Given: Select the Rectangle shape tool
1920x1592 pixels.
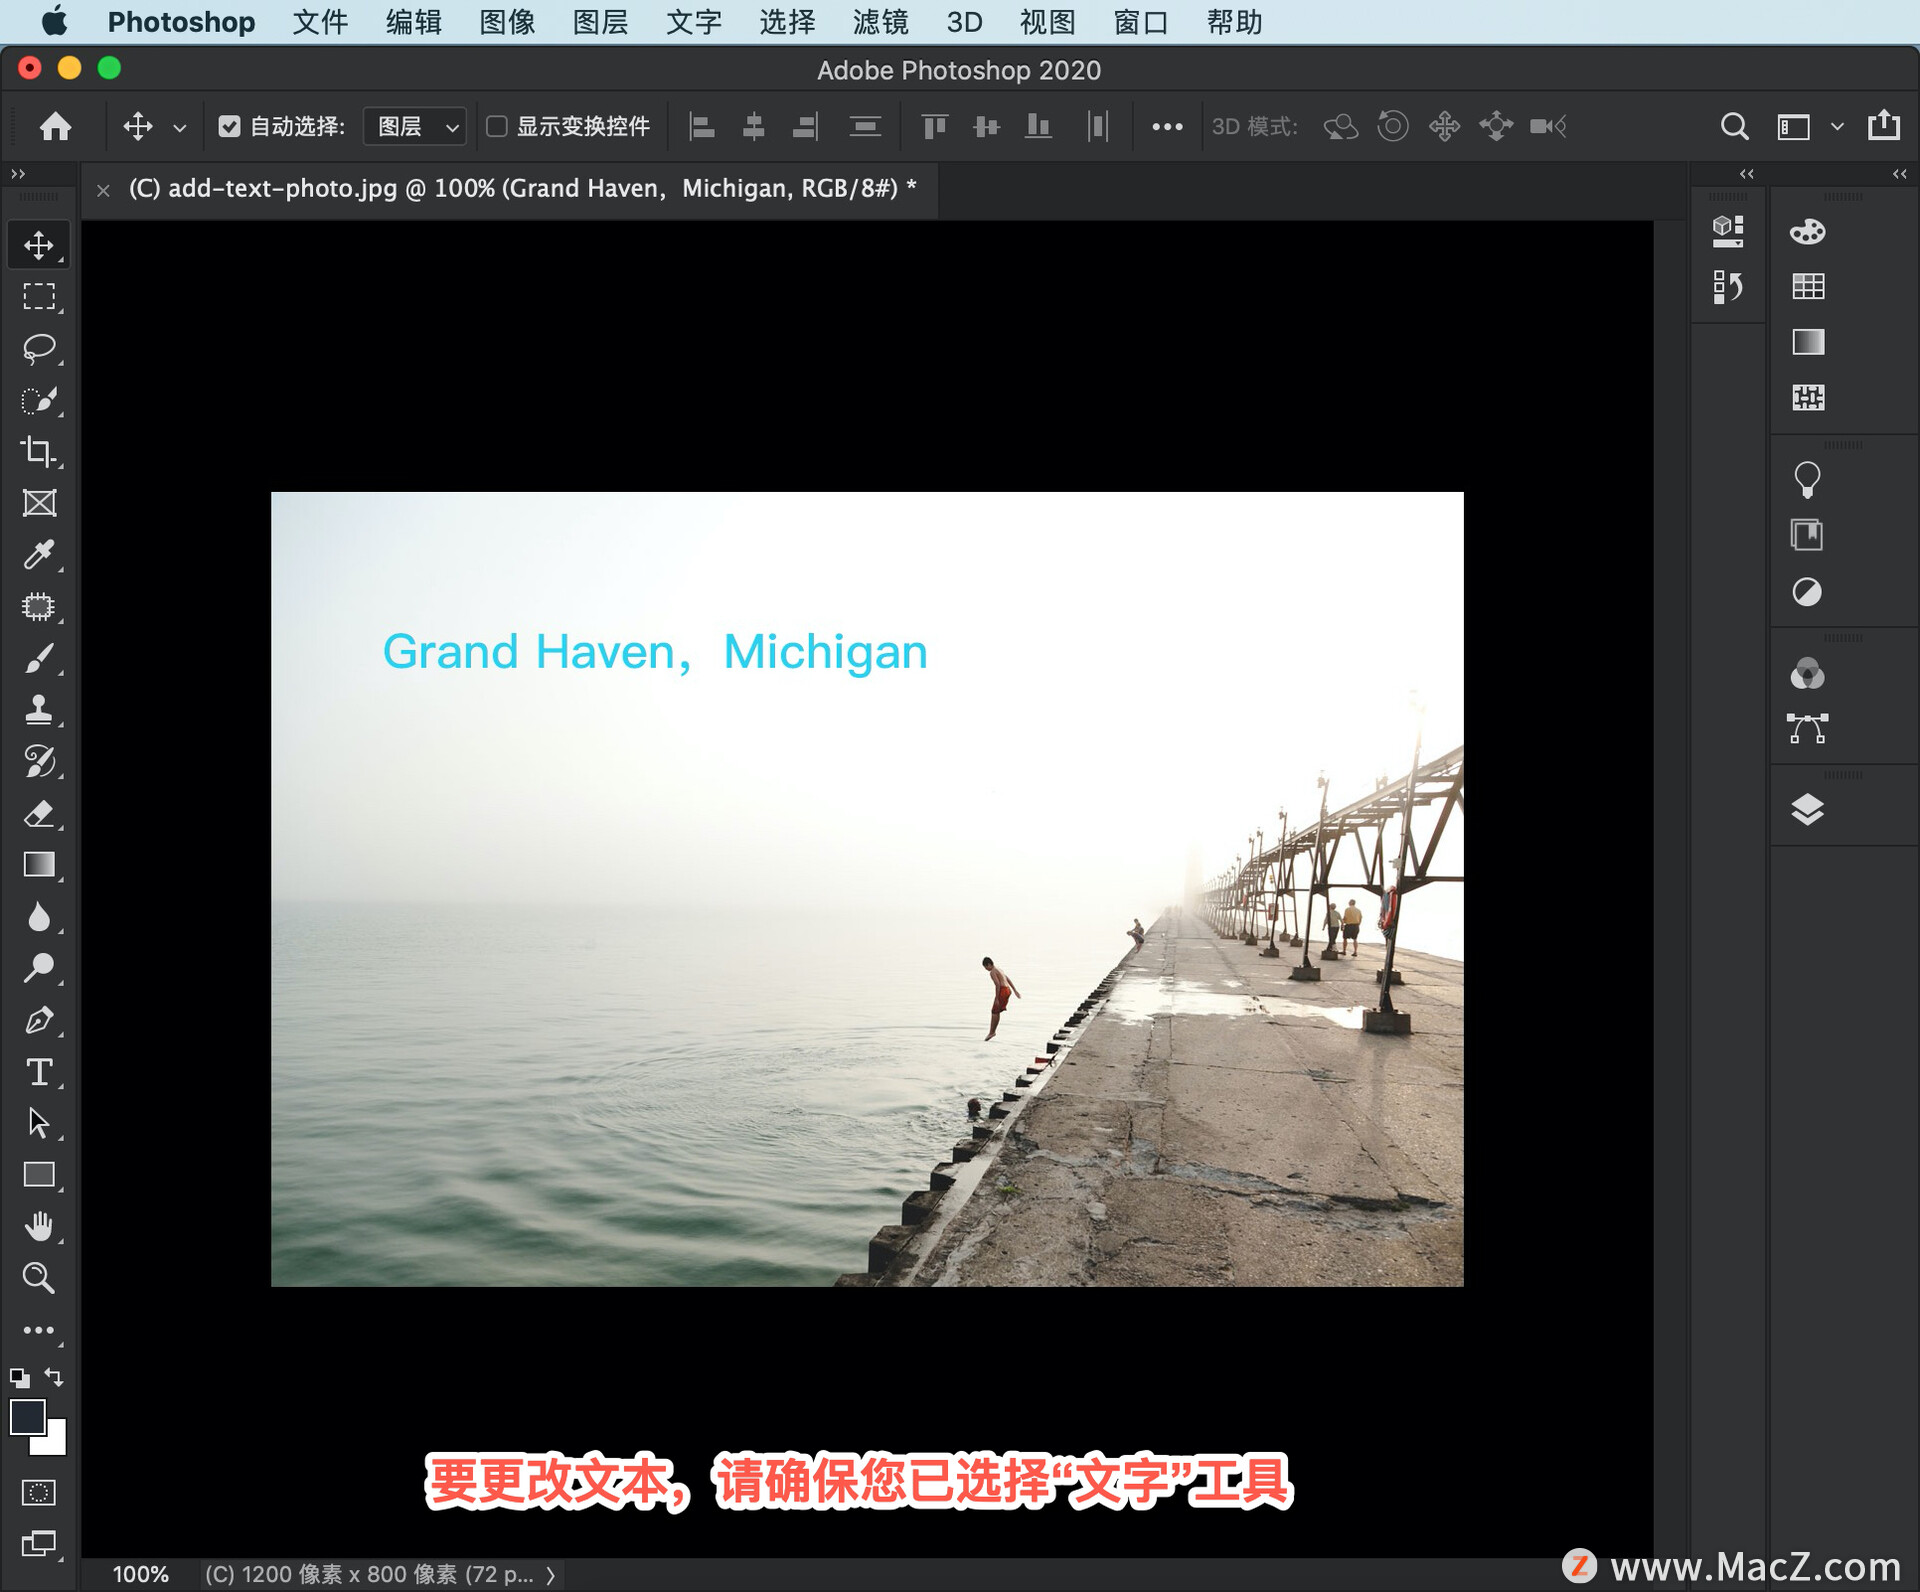Looking at the screenshot, I should pyautogui.click(x=39, y=1175).
